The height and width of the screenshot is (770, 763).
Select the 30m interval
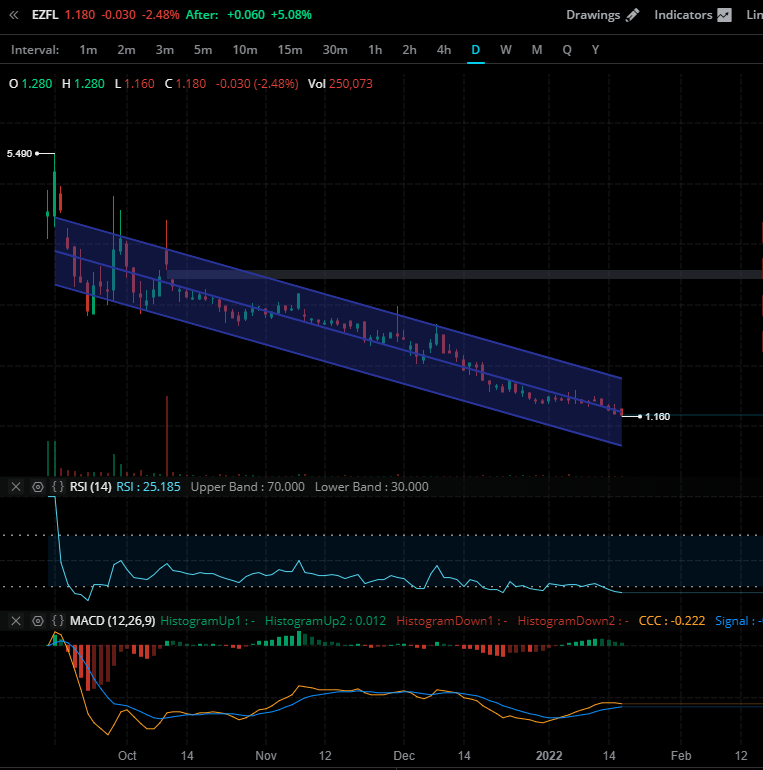click(x=335, y=50)
